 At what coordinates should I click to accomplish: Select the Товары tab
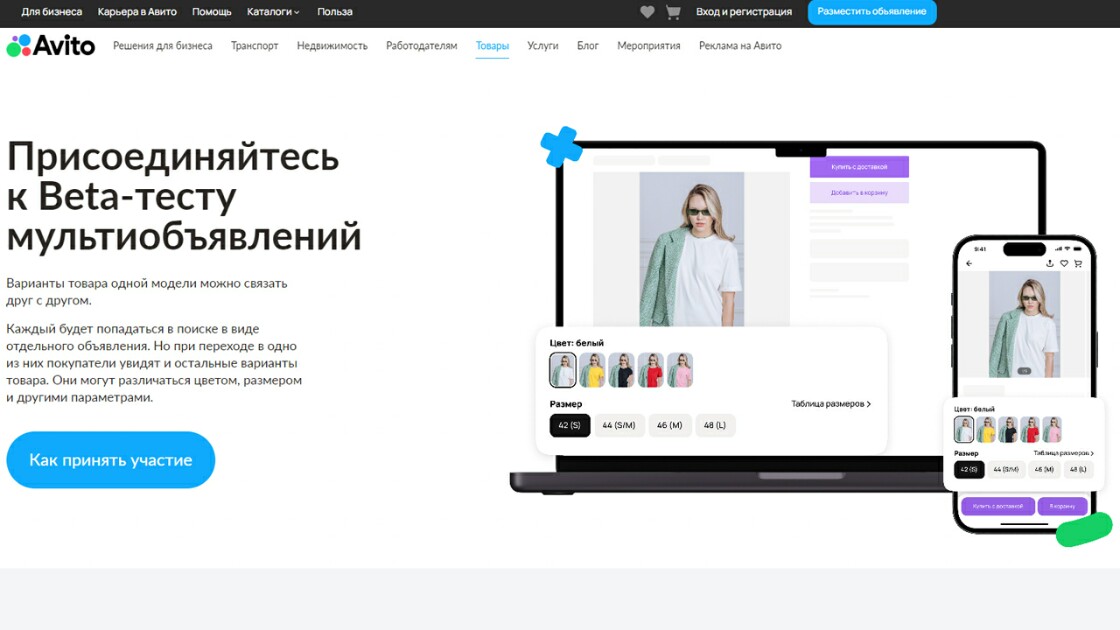(x=492, y=46)
